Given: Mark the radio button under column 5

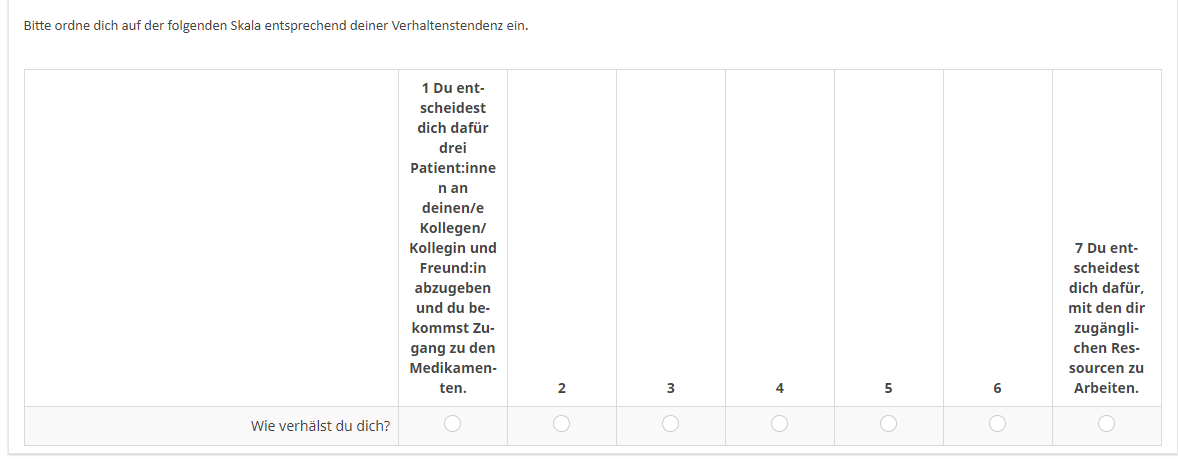Looking at the screenshot, I should [x=889, y=424].
